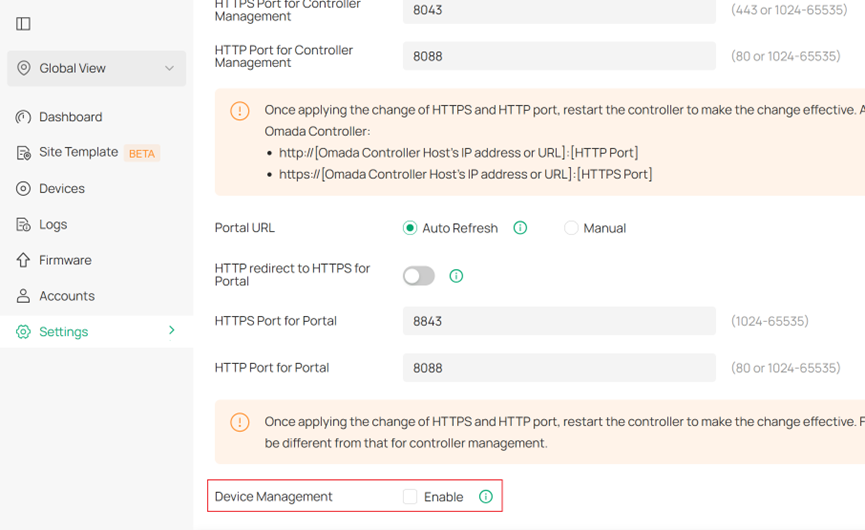Click the Dashboard gauge icon
865x530 pixels.
[x=23, y=117]
